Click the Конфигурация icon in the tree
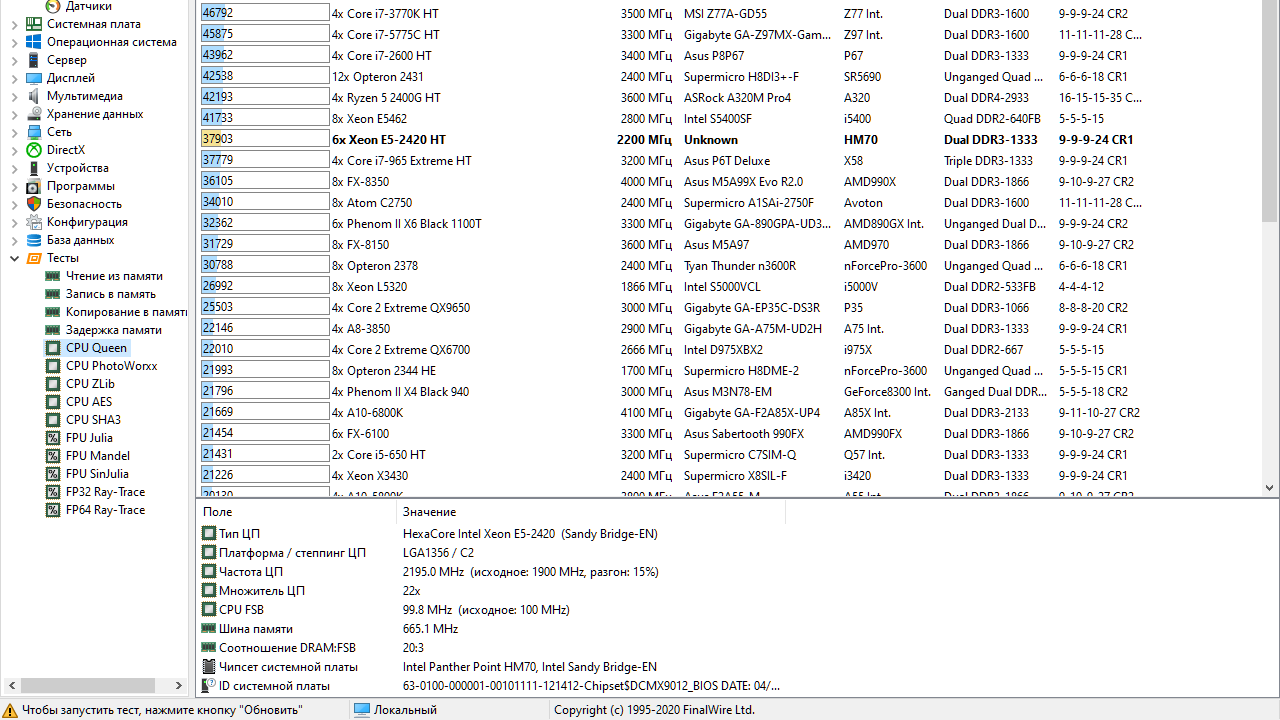Viewport: 1280px width, 720px height. click(x=34, y=222)
